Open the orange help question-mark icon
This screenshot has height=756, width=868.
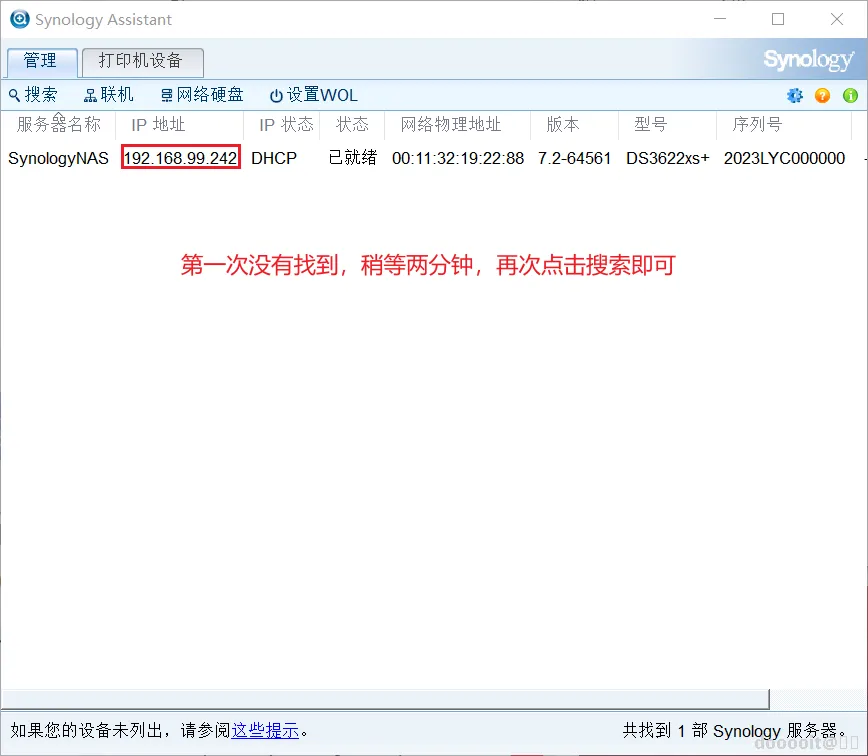click(x=822, y=94)
